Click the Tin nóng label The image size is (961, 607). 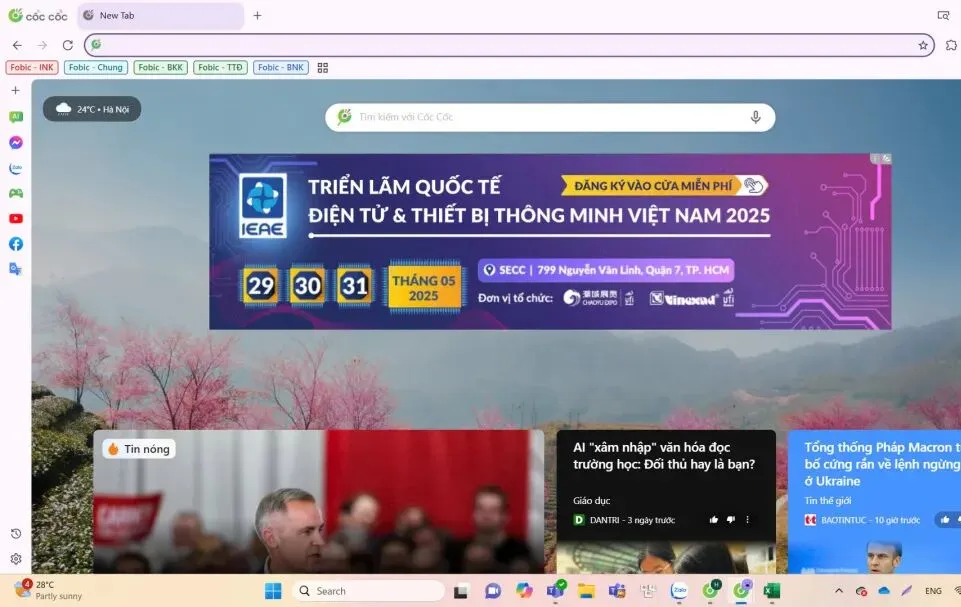[x=139, y=449]
